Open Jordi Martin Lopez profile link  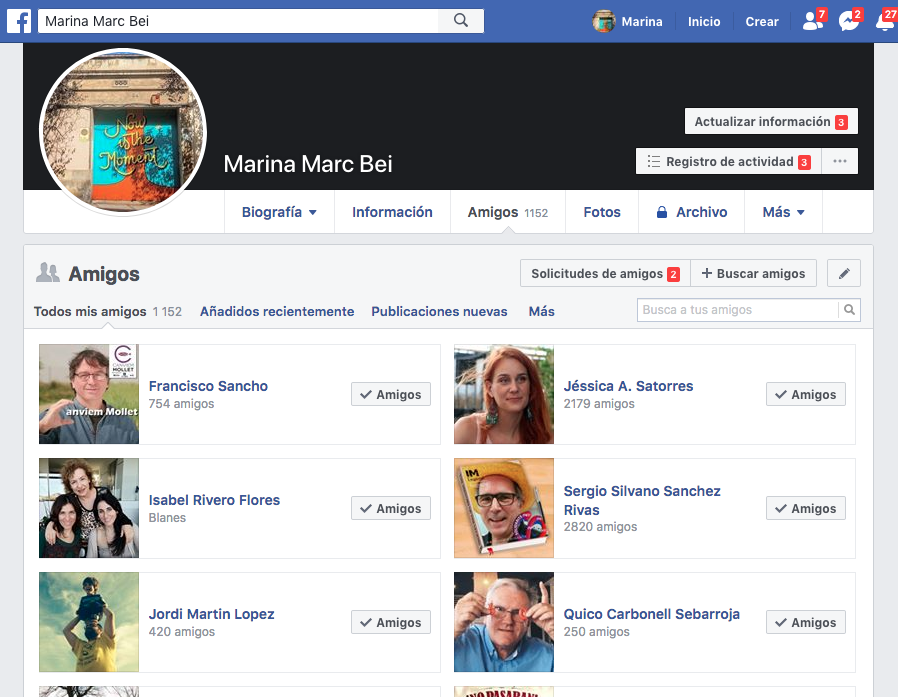coord(211,614)
